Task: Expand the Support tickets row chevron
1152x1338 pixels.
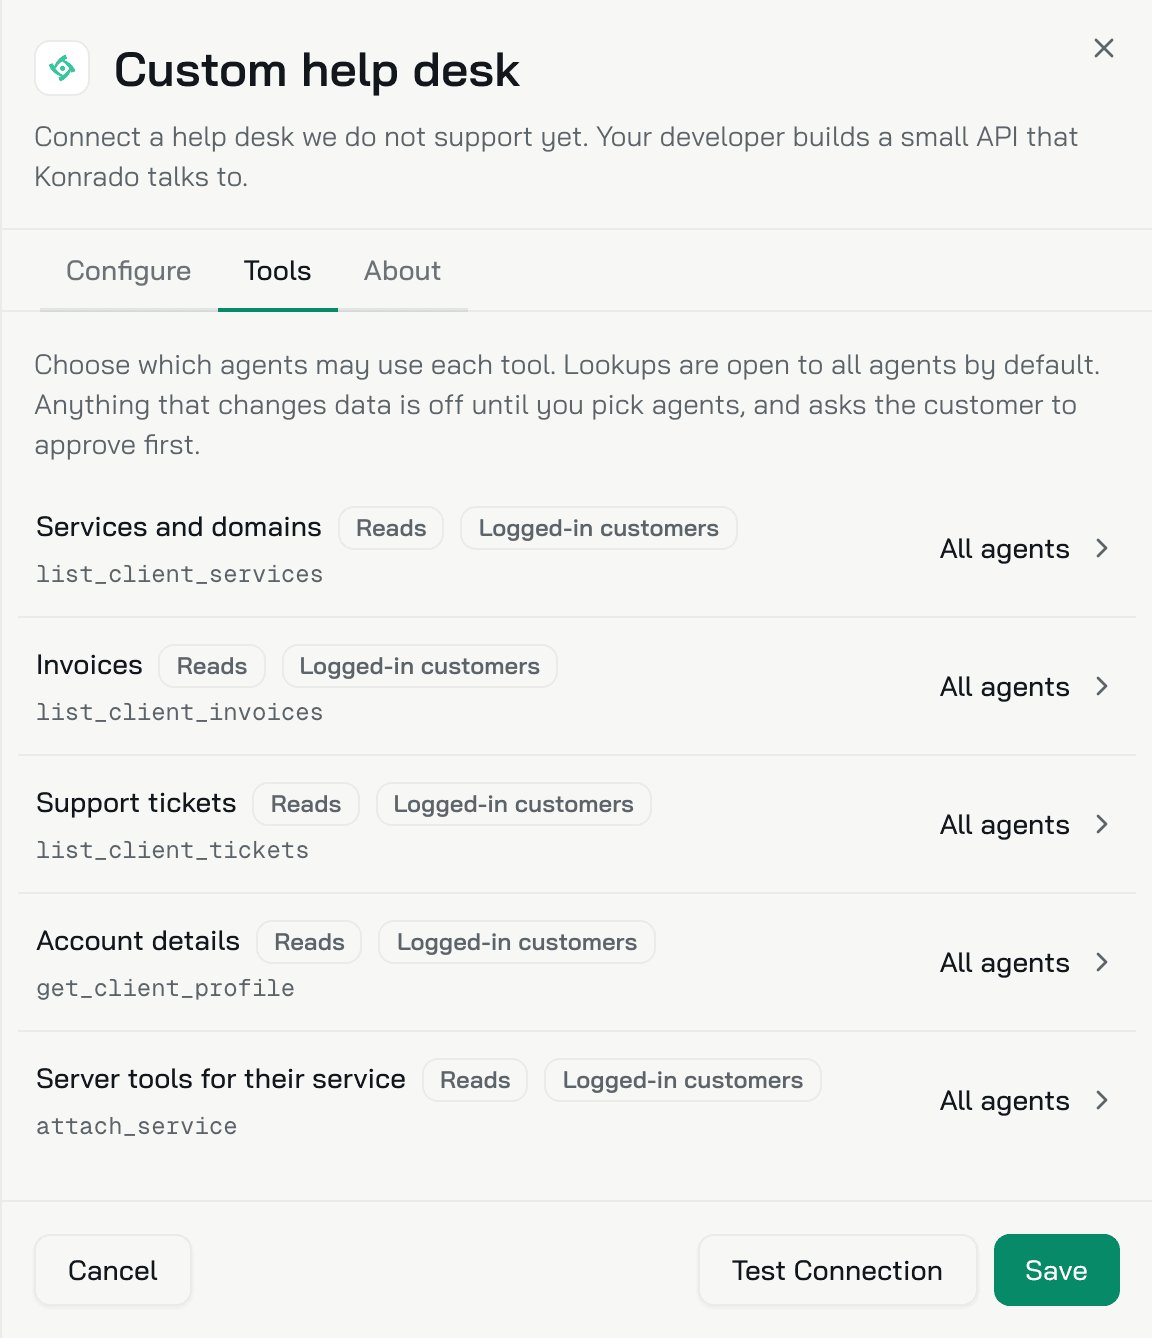Action: [x=1102, y=824]
